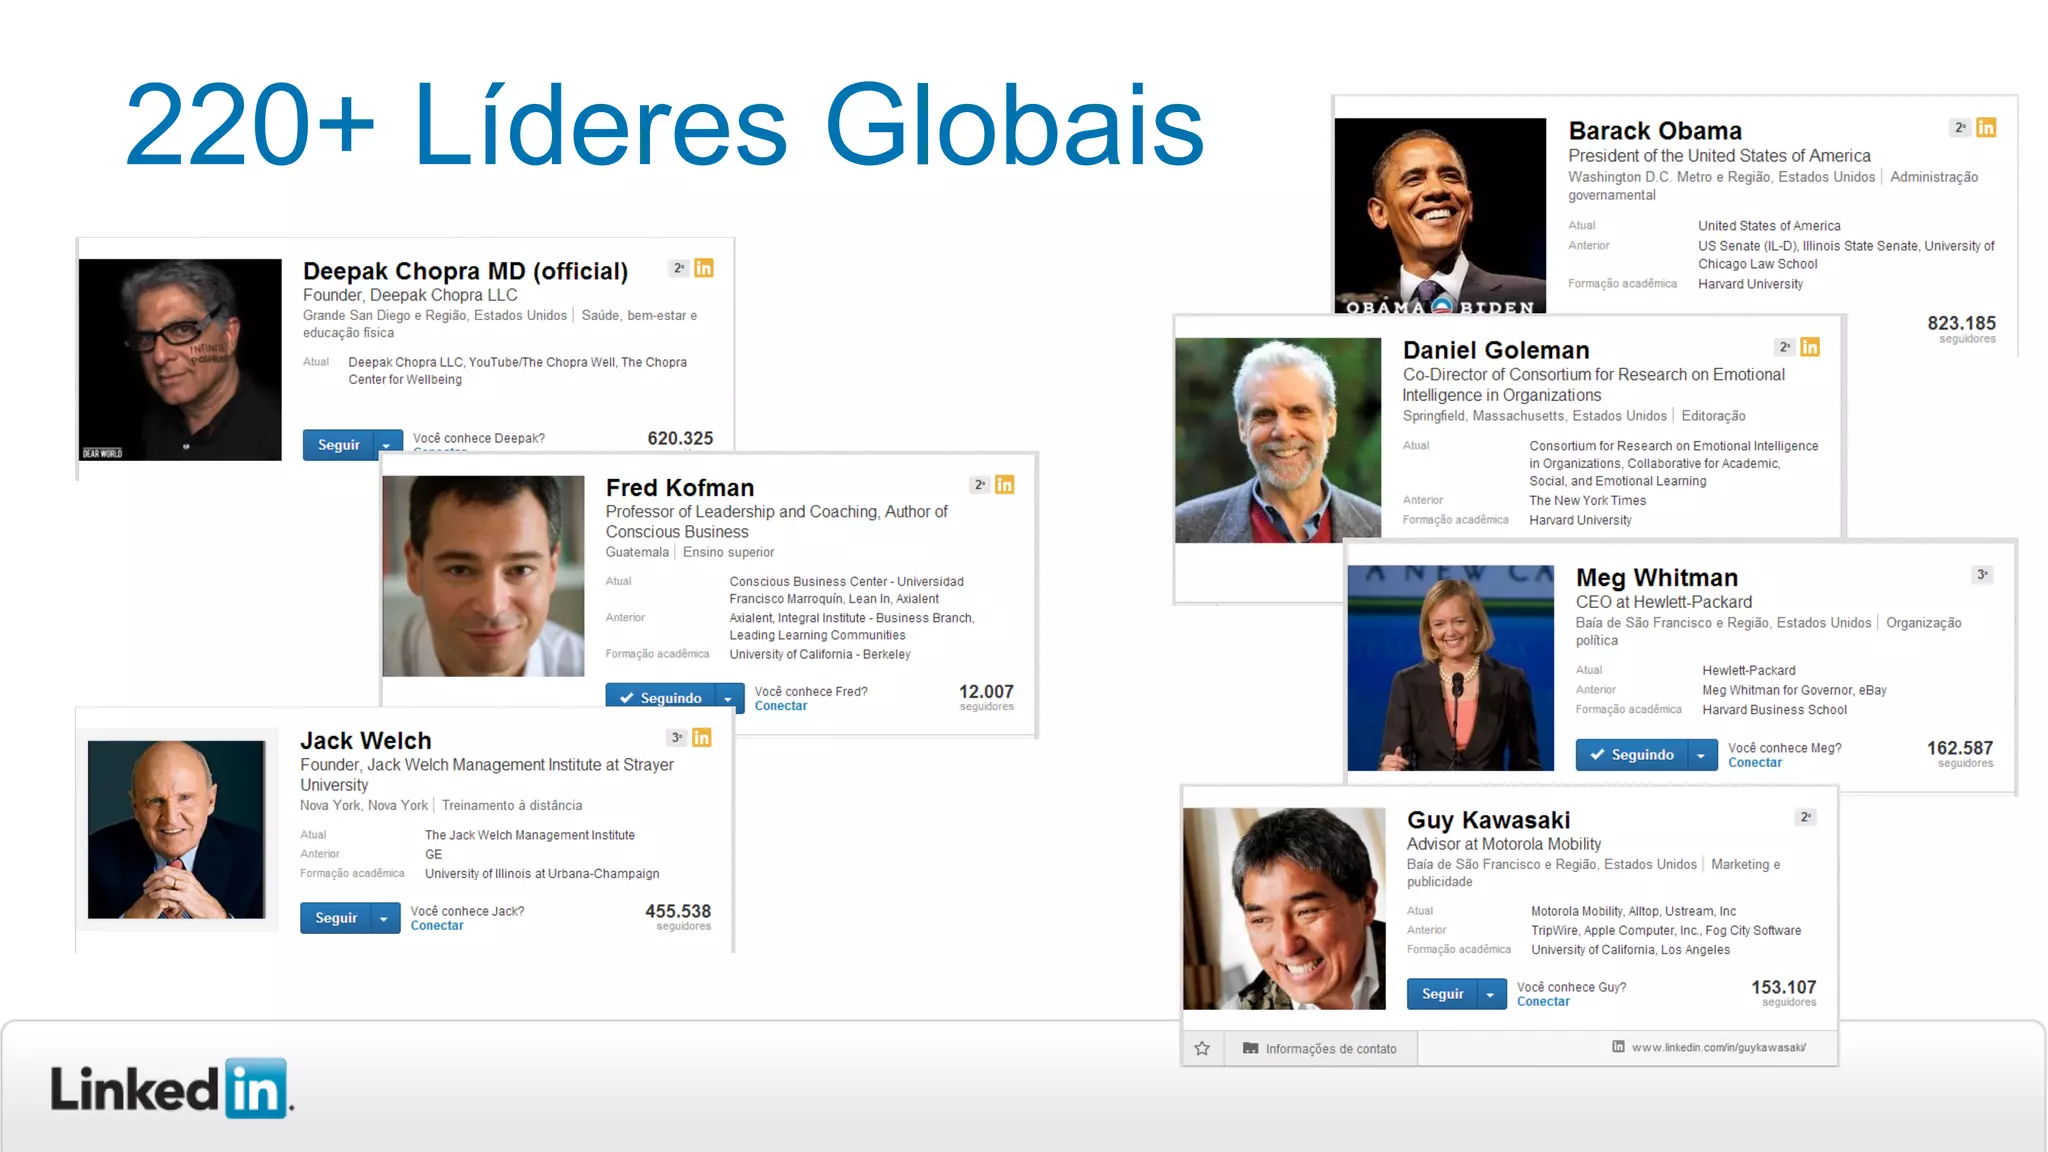Click Deepak Chopra profile photo

(x=180, y=360)
